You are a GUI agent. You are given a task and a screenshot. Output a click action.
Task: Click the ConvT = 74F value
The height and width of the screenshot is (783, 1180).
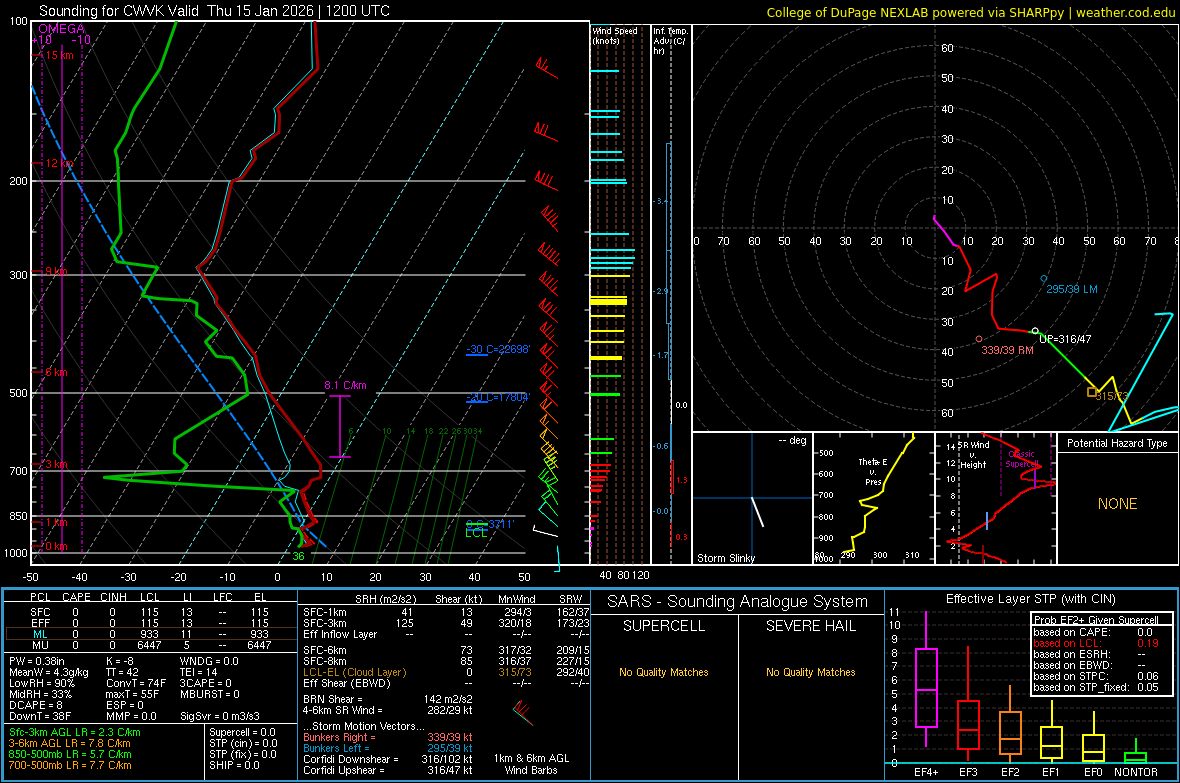coord(135,683)
